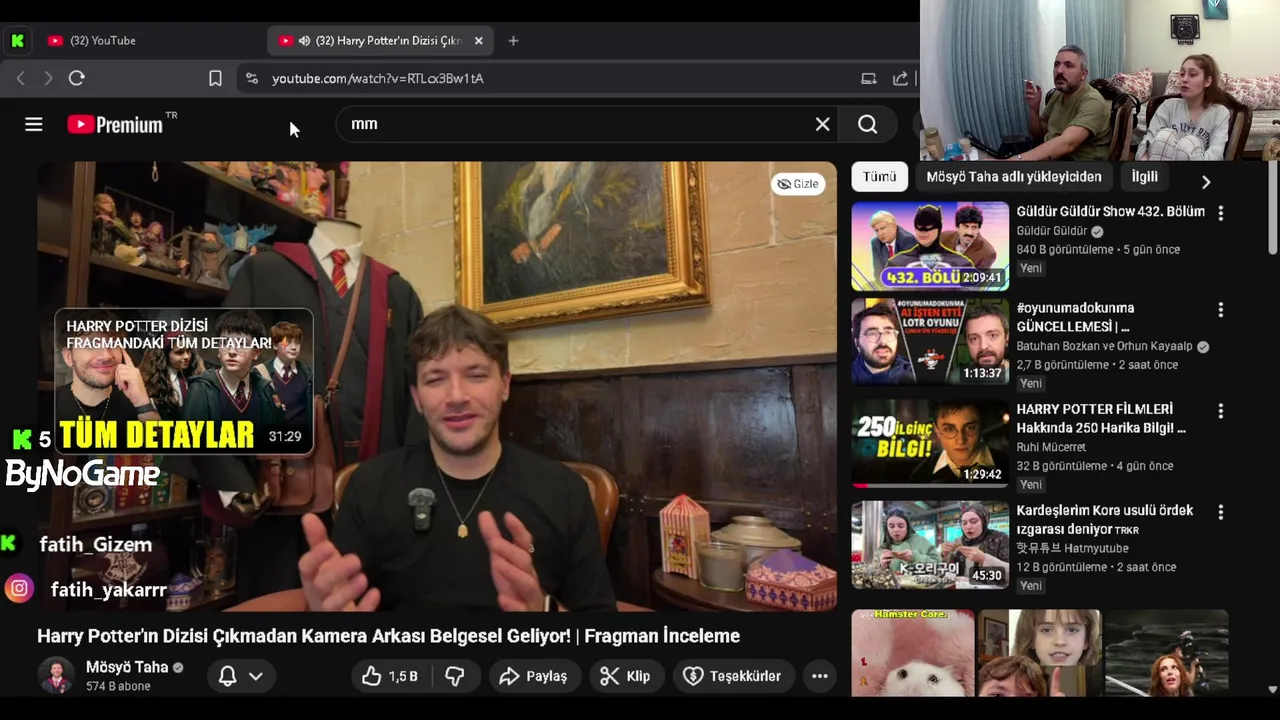Hide the end-card with Gizle
The width and height of the screenshot is (1280, 720).
pos(798,184)
